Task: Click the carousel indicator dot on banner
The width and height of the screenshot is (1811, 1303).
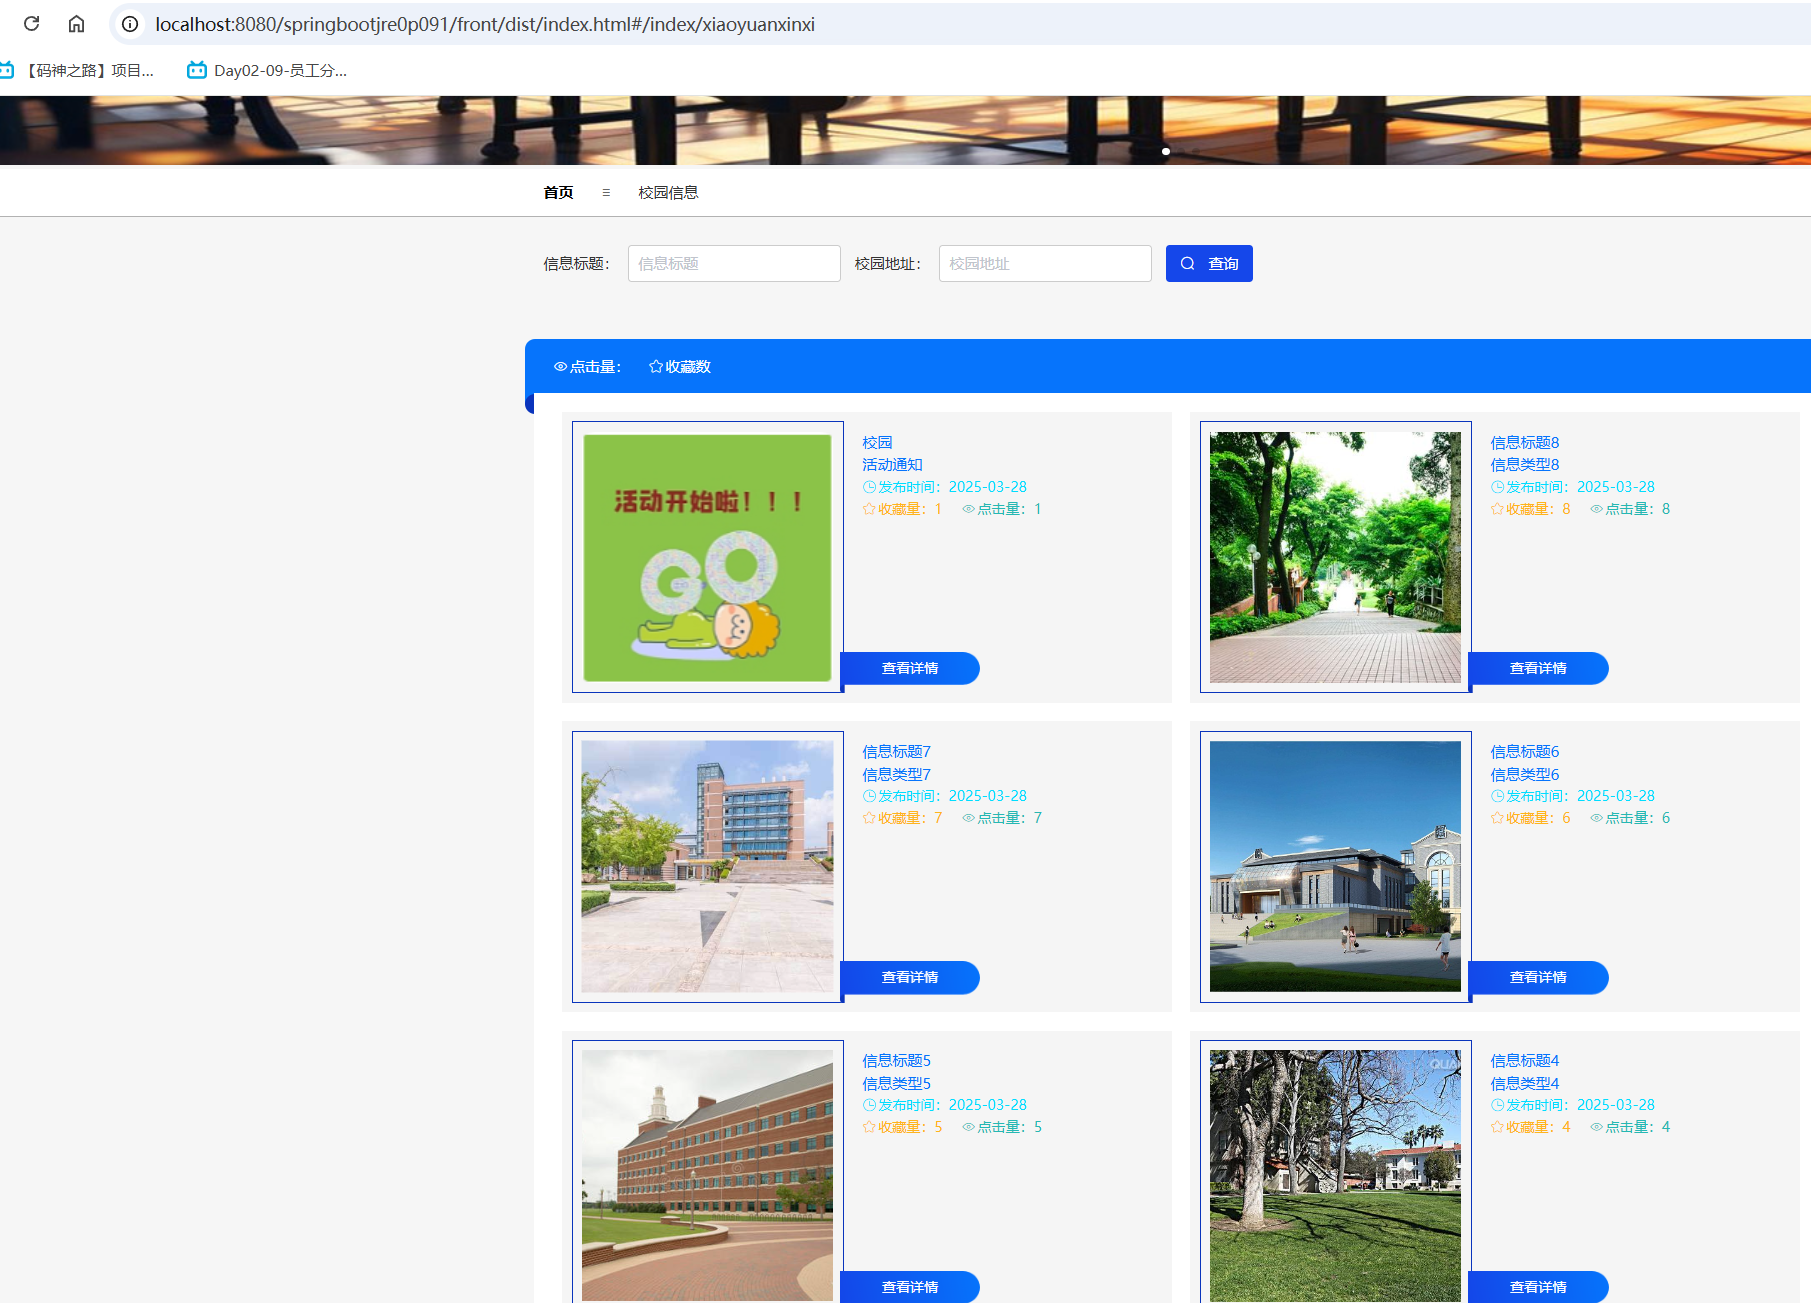Action: (1166, 152)
